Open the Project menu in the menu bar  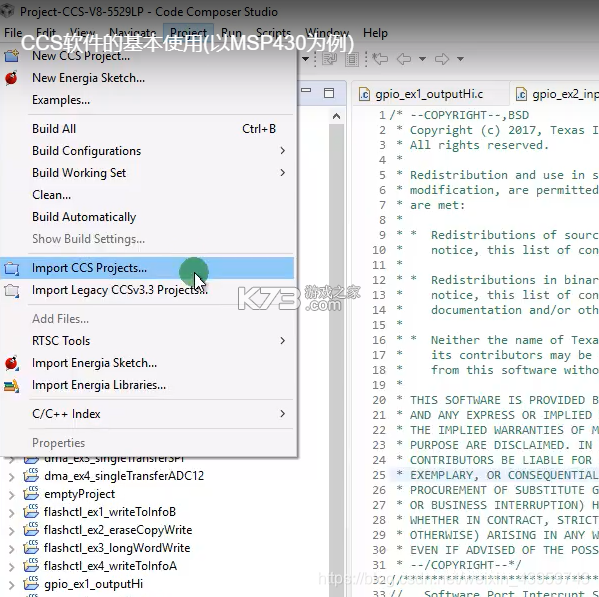[188, 33]
